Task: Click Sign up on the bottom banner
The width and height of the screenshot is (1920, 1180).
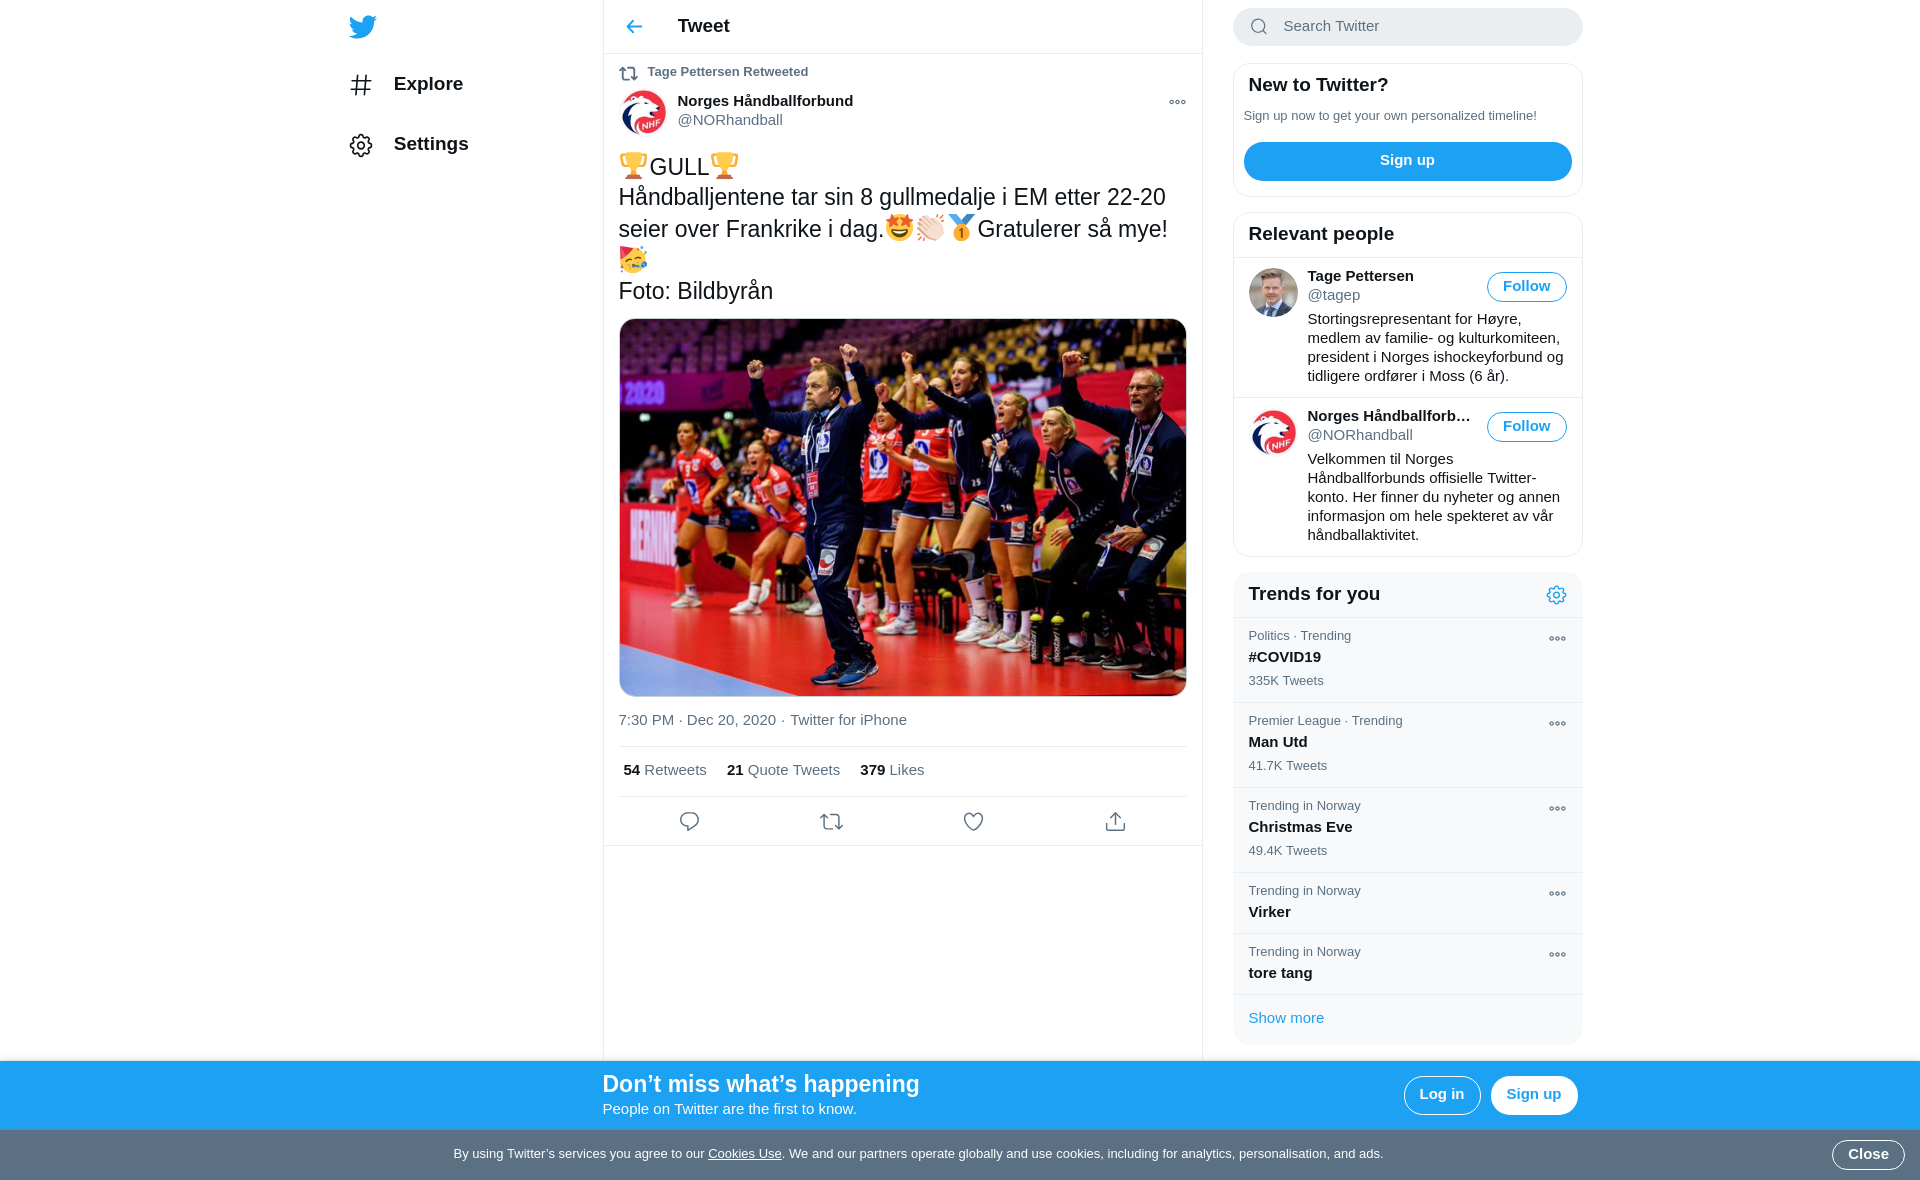Action: coord(1533,1095)
